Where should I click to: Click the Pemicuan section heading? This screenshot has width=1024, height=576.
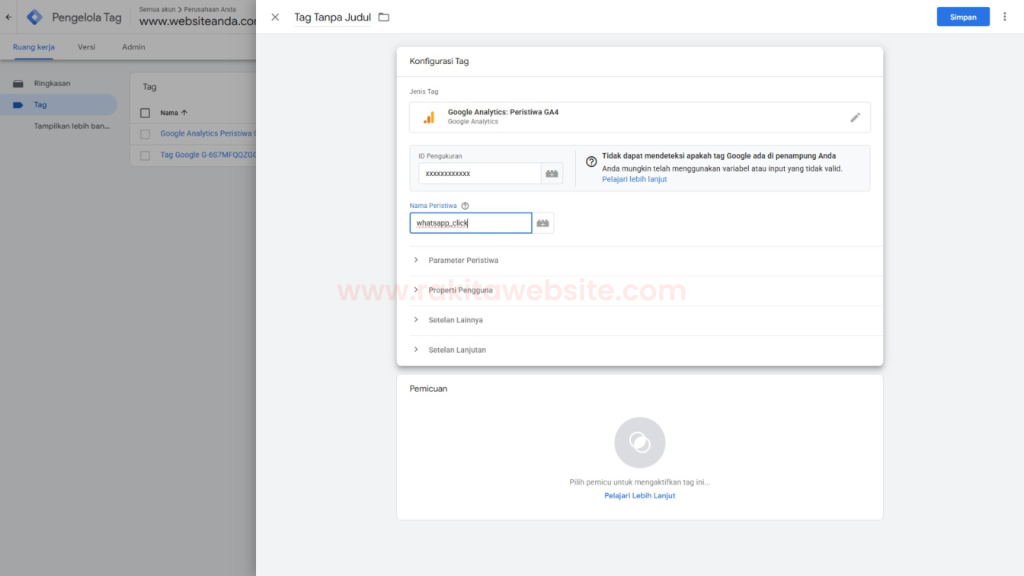pos(428,389)
